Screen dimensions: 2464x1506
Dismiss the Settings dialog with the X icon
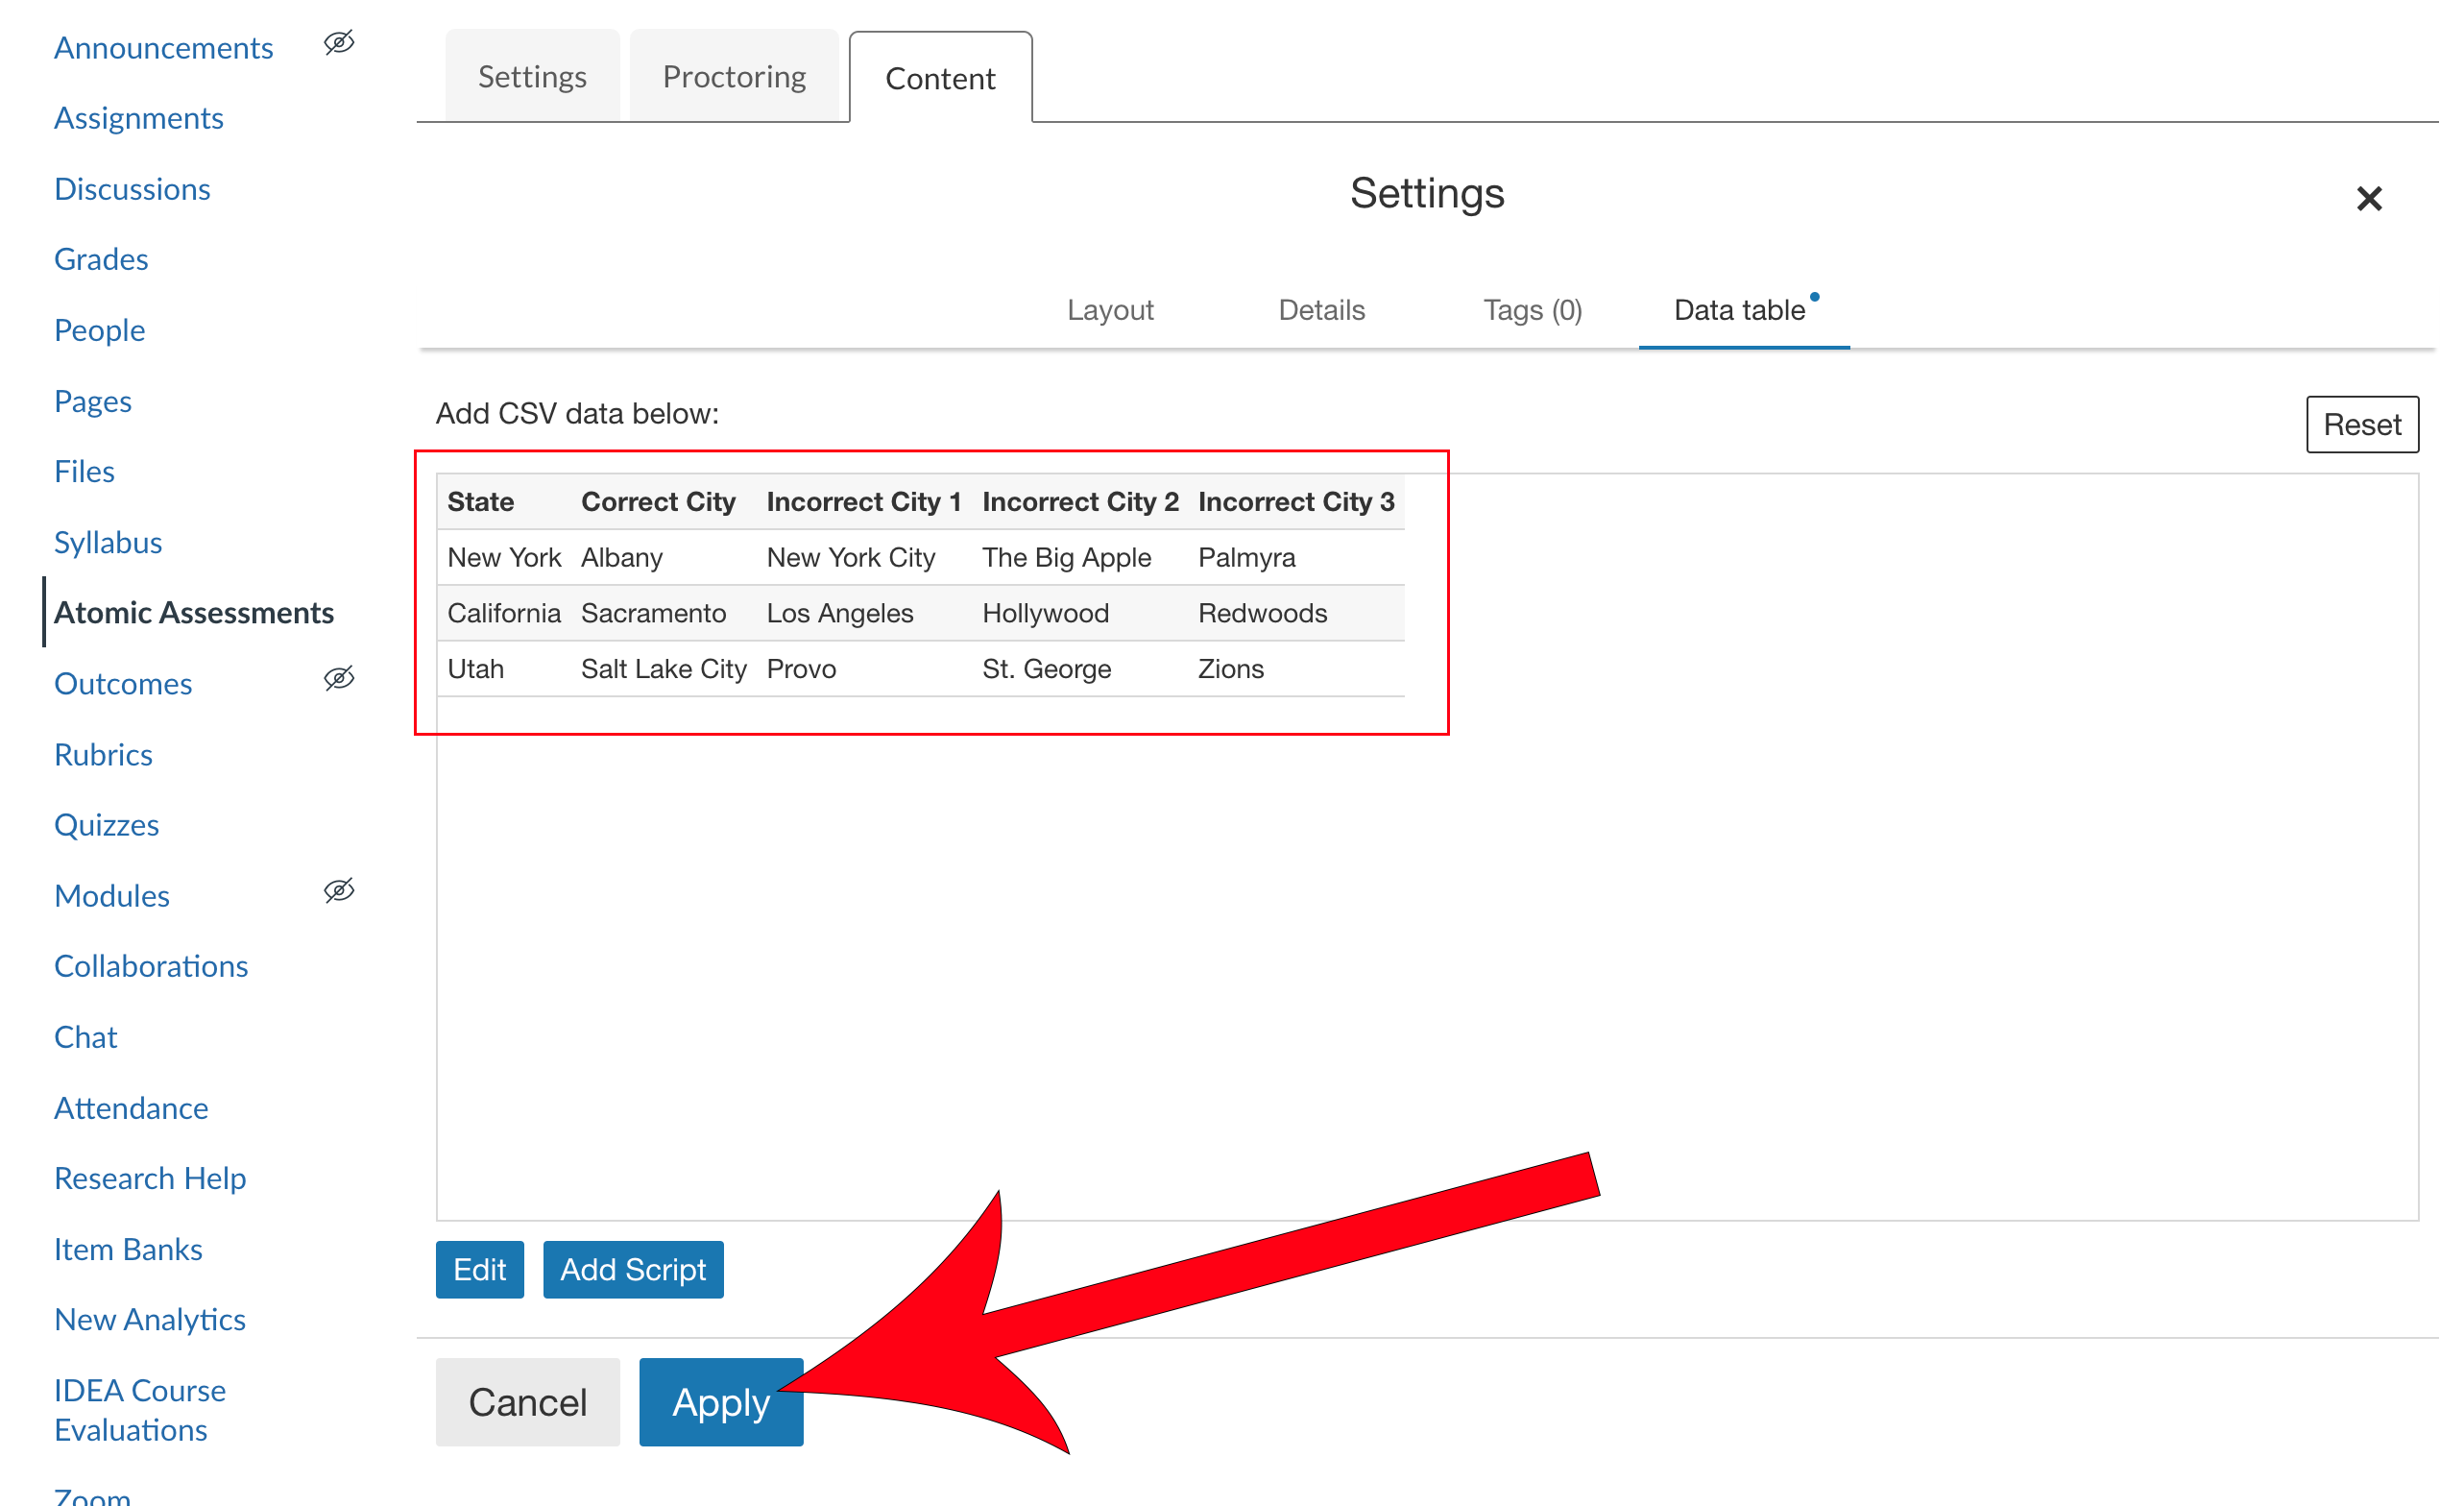coord(2369,199)
